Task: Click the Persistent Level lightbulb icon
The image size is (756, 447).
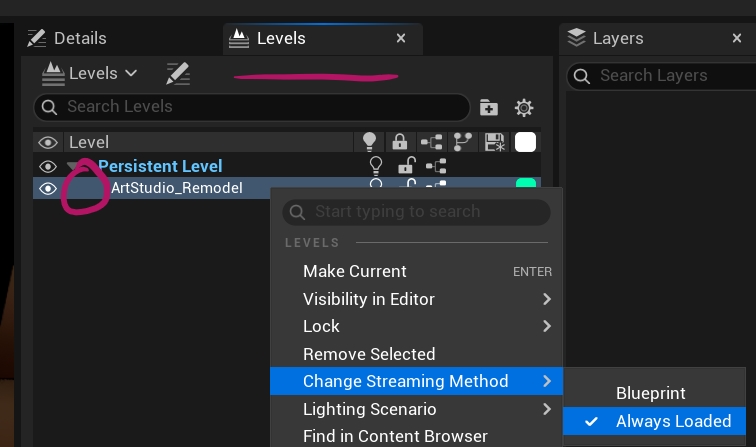Action: pyautogui.click(x=376, y=166)
